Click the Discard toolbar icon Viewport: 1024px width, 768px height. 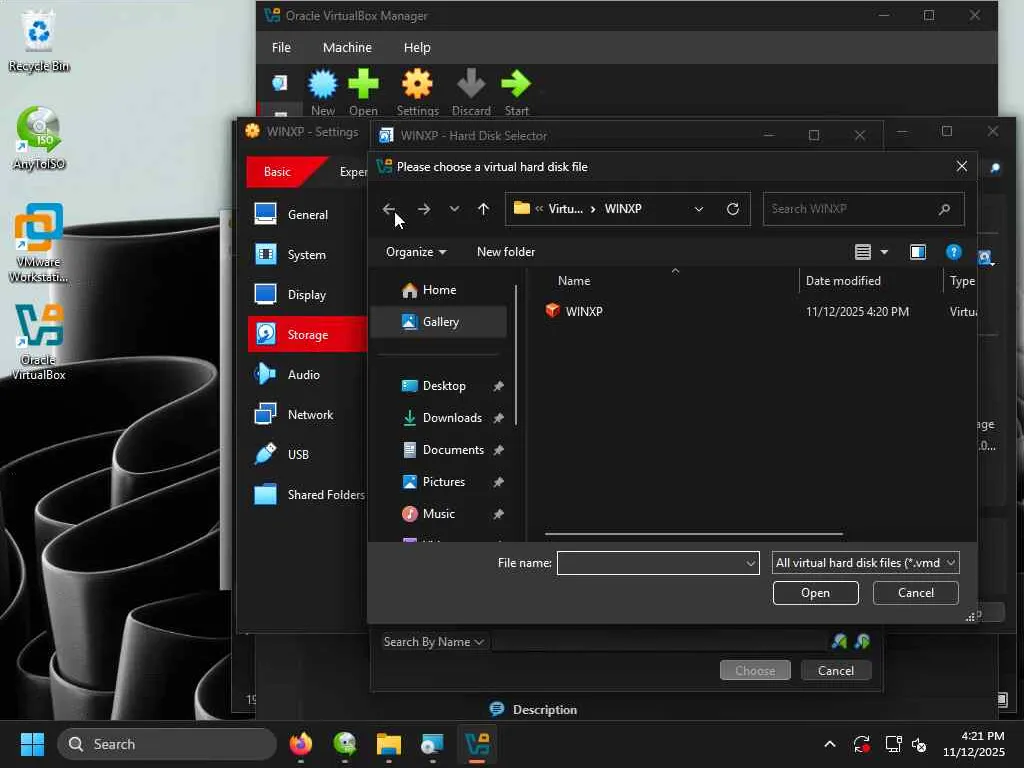(471, 85)
